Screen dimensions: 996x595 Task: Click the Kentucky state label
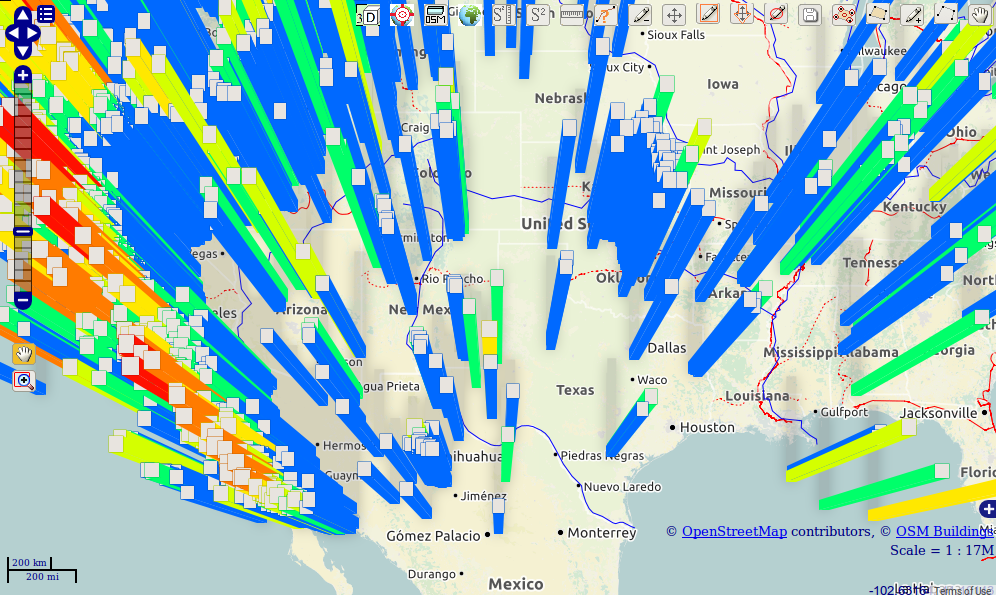(x=914, y=207)
